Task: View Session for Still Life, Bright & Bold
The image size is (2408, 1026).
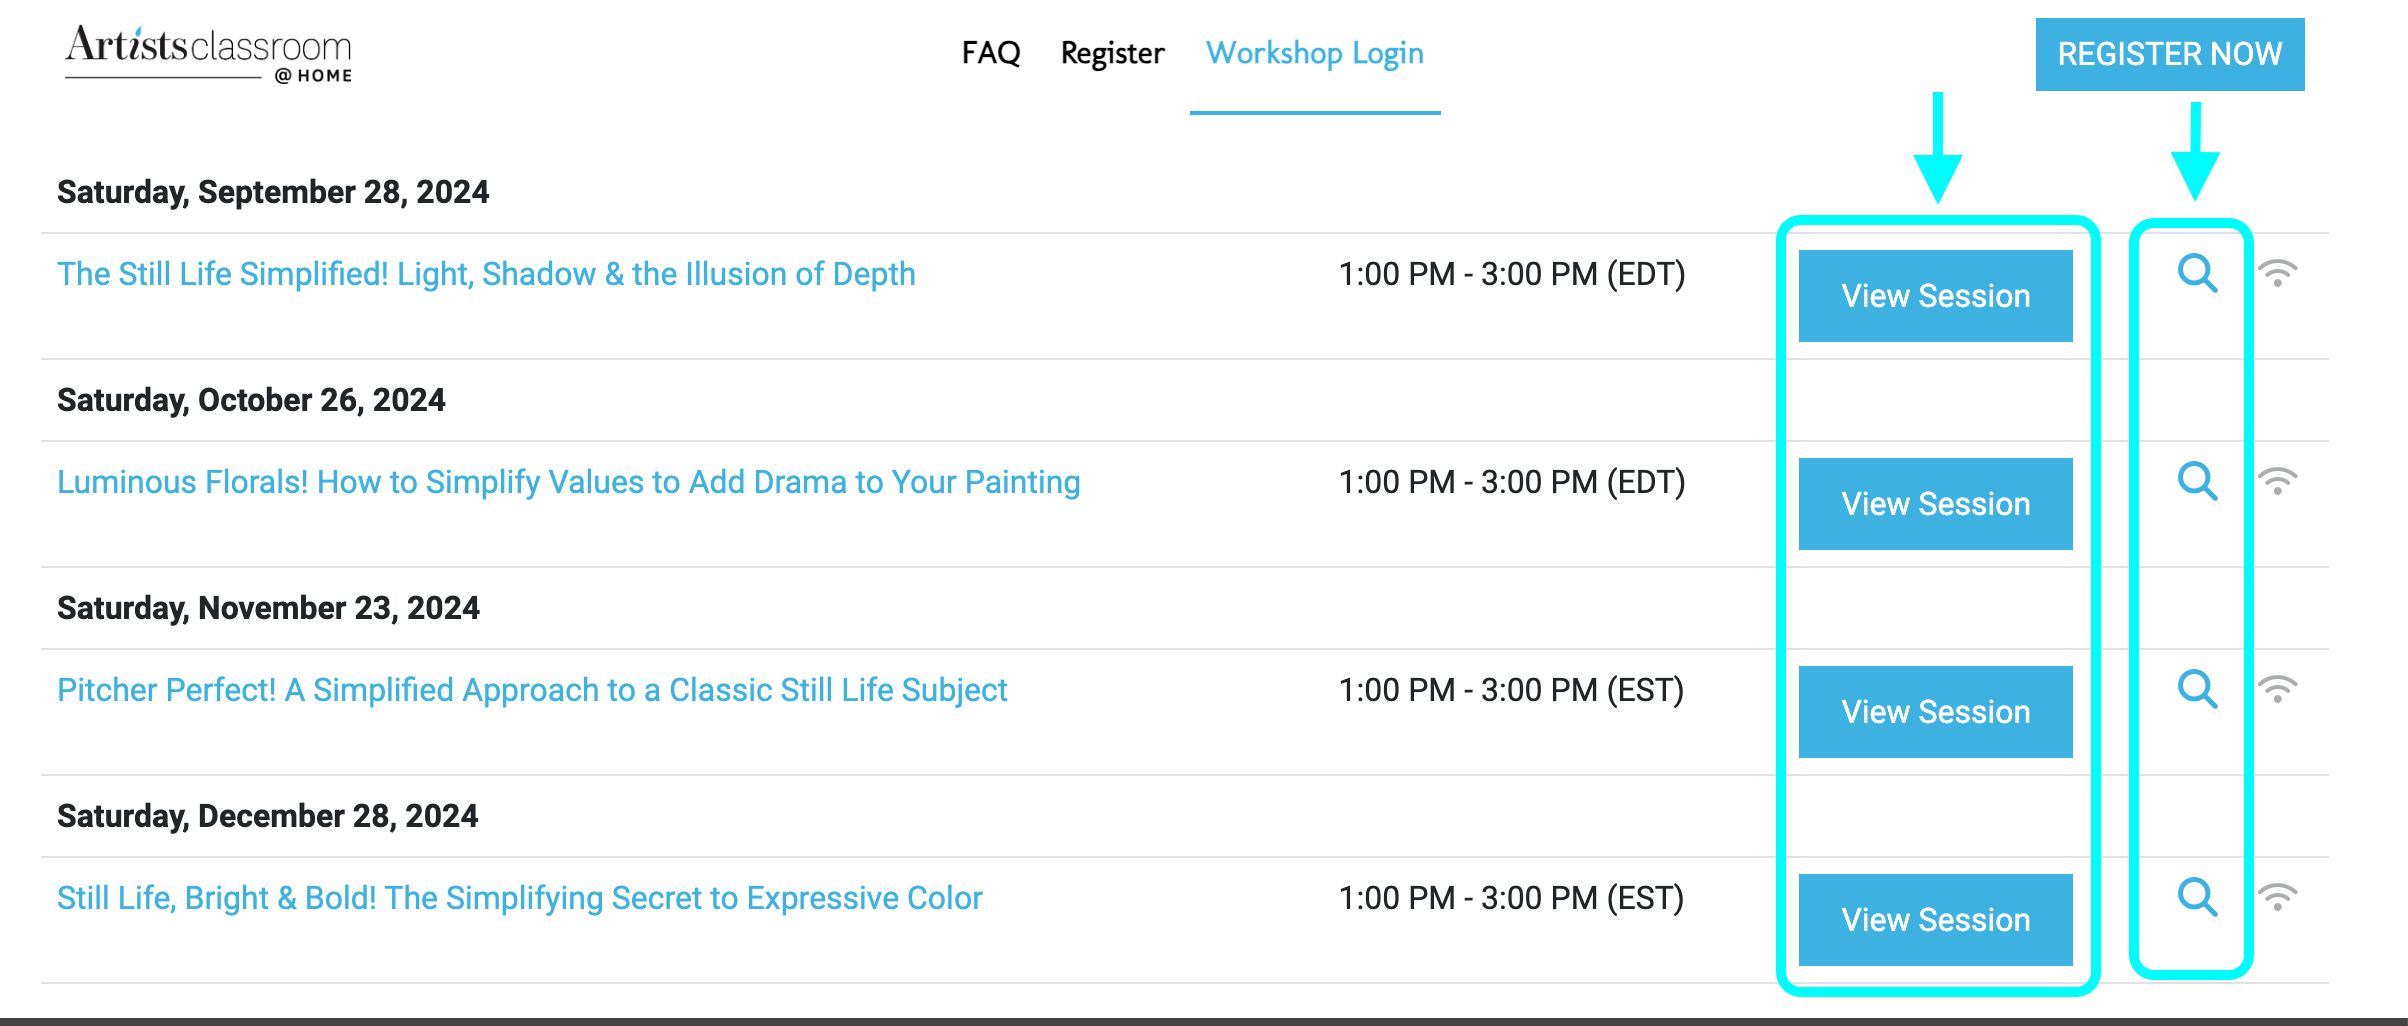Action: click(1935, 920)
